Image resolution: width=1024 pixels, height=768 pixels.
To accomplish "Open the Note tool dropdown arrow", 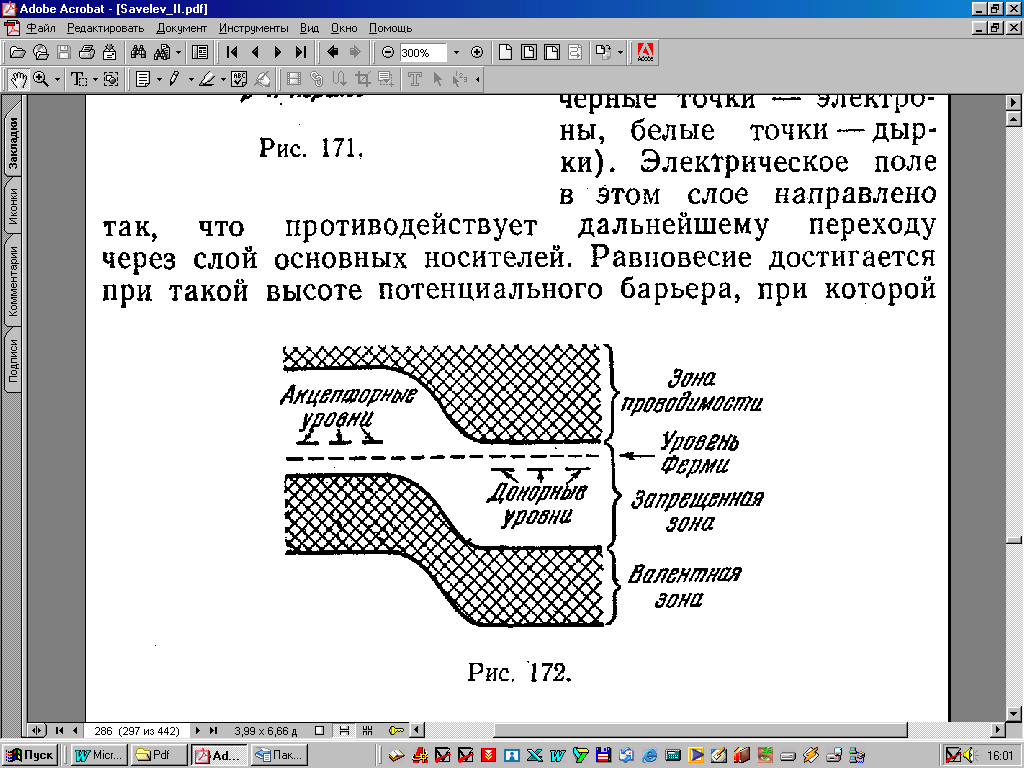I will [x=159, y=80].
